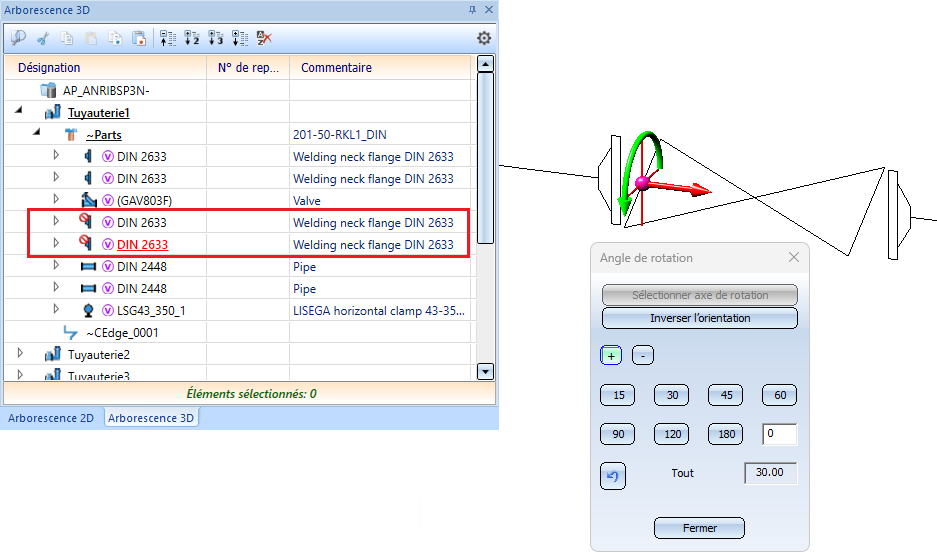Click Sélectionner axe de rotation button
This screenshot has width=937, height=552.
tap(700, 295)
